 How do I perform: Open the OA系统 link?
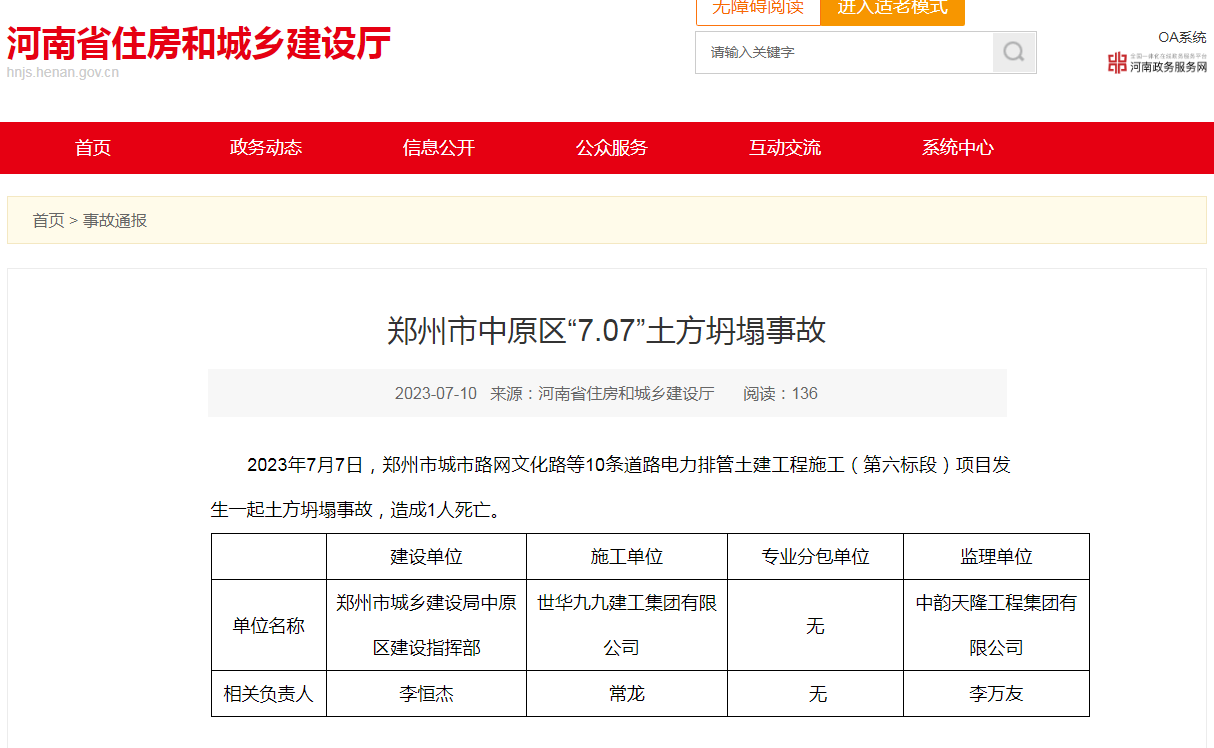tap(1182, 37)
